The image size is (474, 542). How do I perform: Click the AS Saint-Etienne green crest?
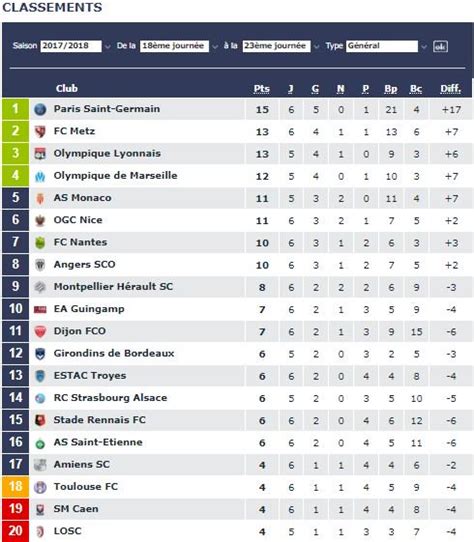(40, 443)
